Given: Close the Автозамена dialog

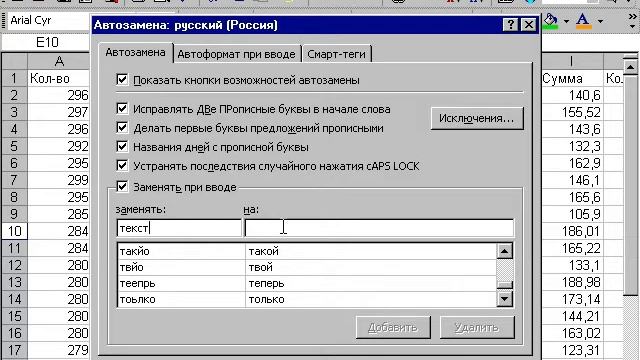Looking at the screenshot, I should [529, 25].
